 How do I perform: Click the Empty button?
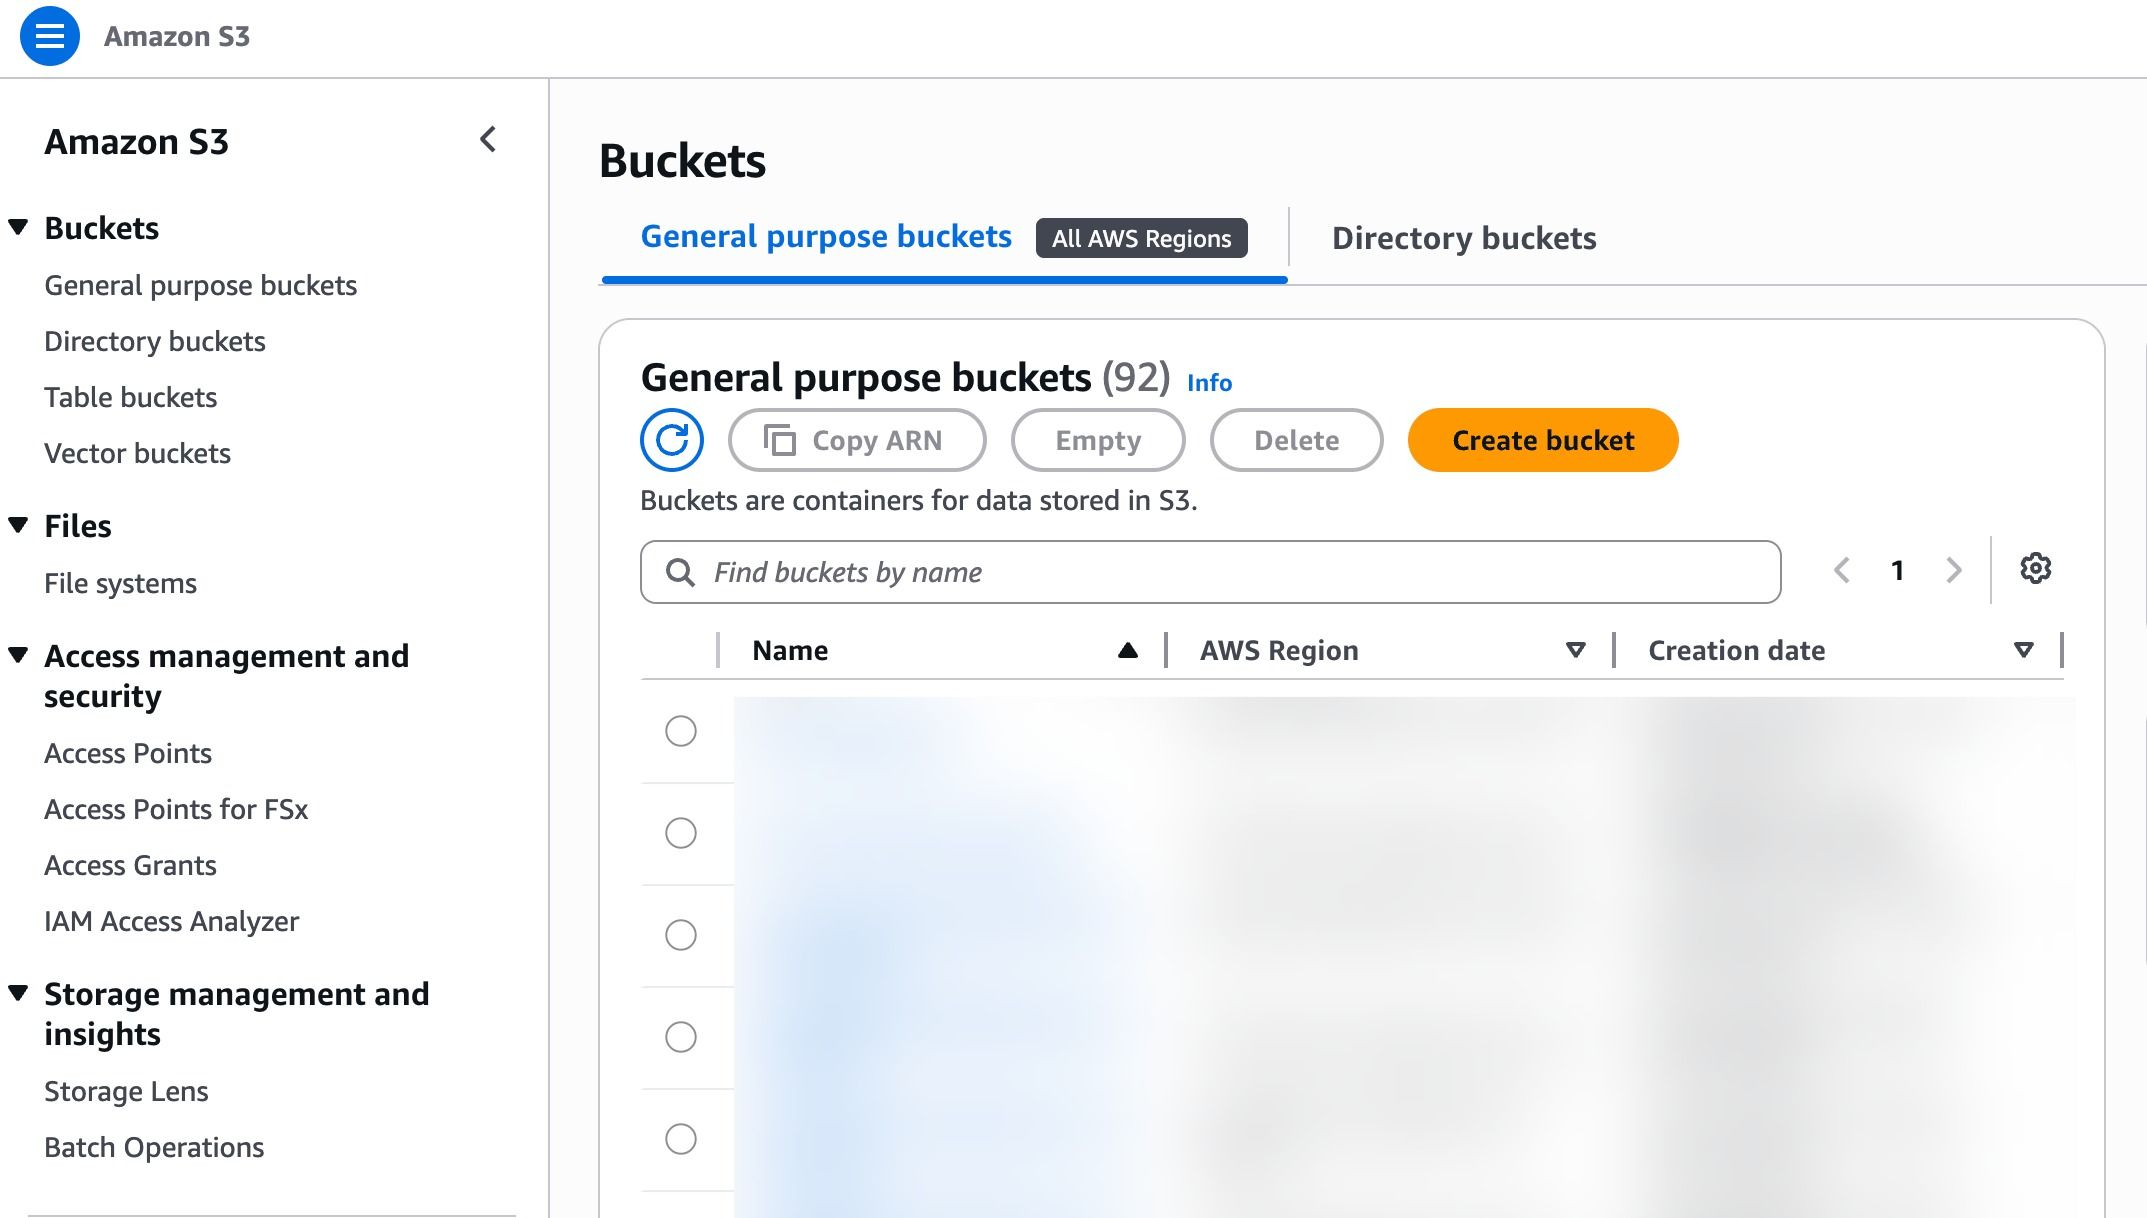point(1098,440)
